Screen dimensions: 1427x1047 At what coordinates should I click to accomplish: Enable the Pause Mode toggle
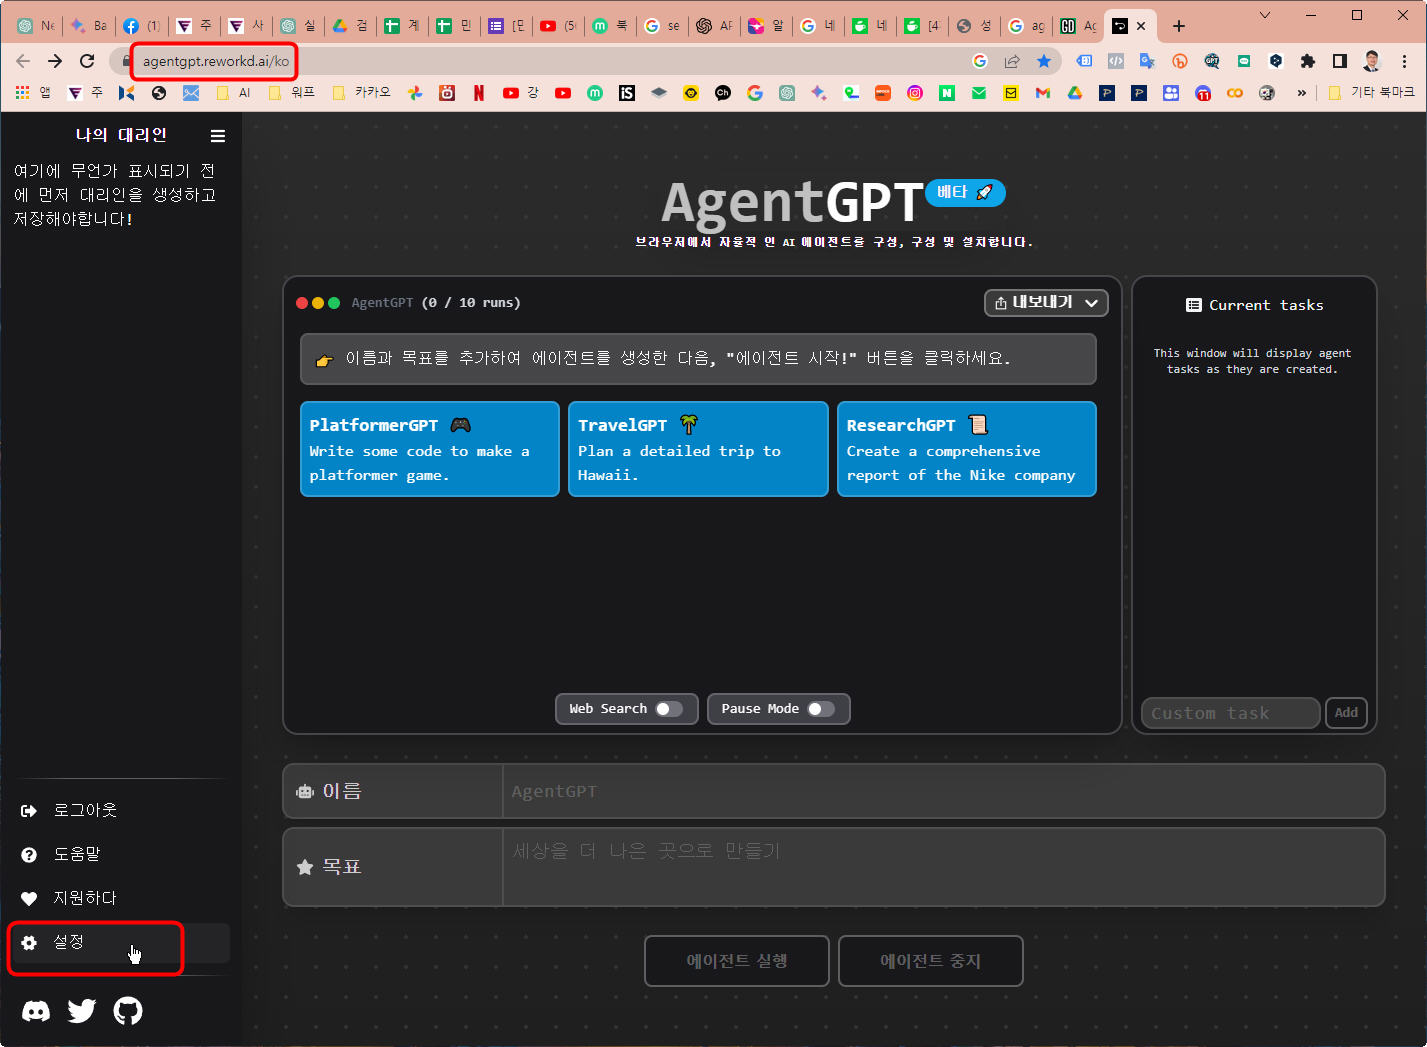click(820, 708)
